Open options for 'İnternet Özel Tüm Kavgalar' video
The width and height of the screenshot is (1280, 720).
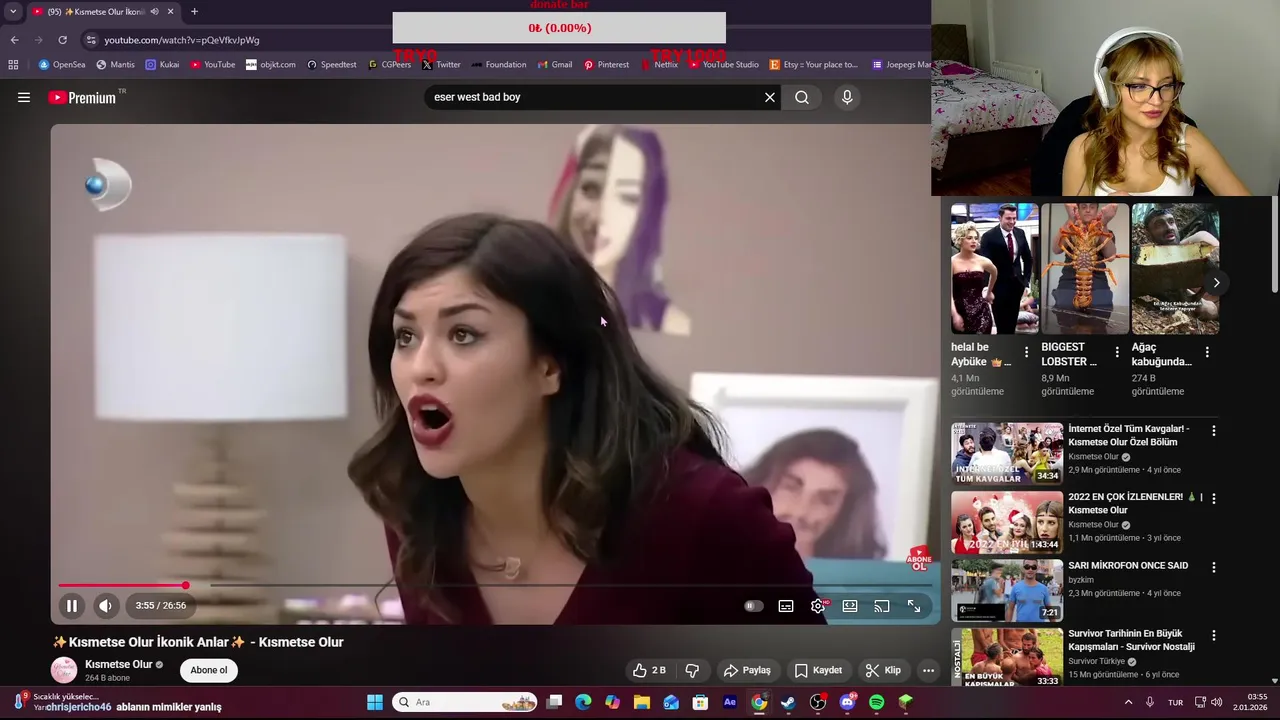pyautogui.click(x=1214, y=431)
